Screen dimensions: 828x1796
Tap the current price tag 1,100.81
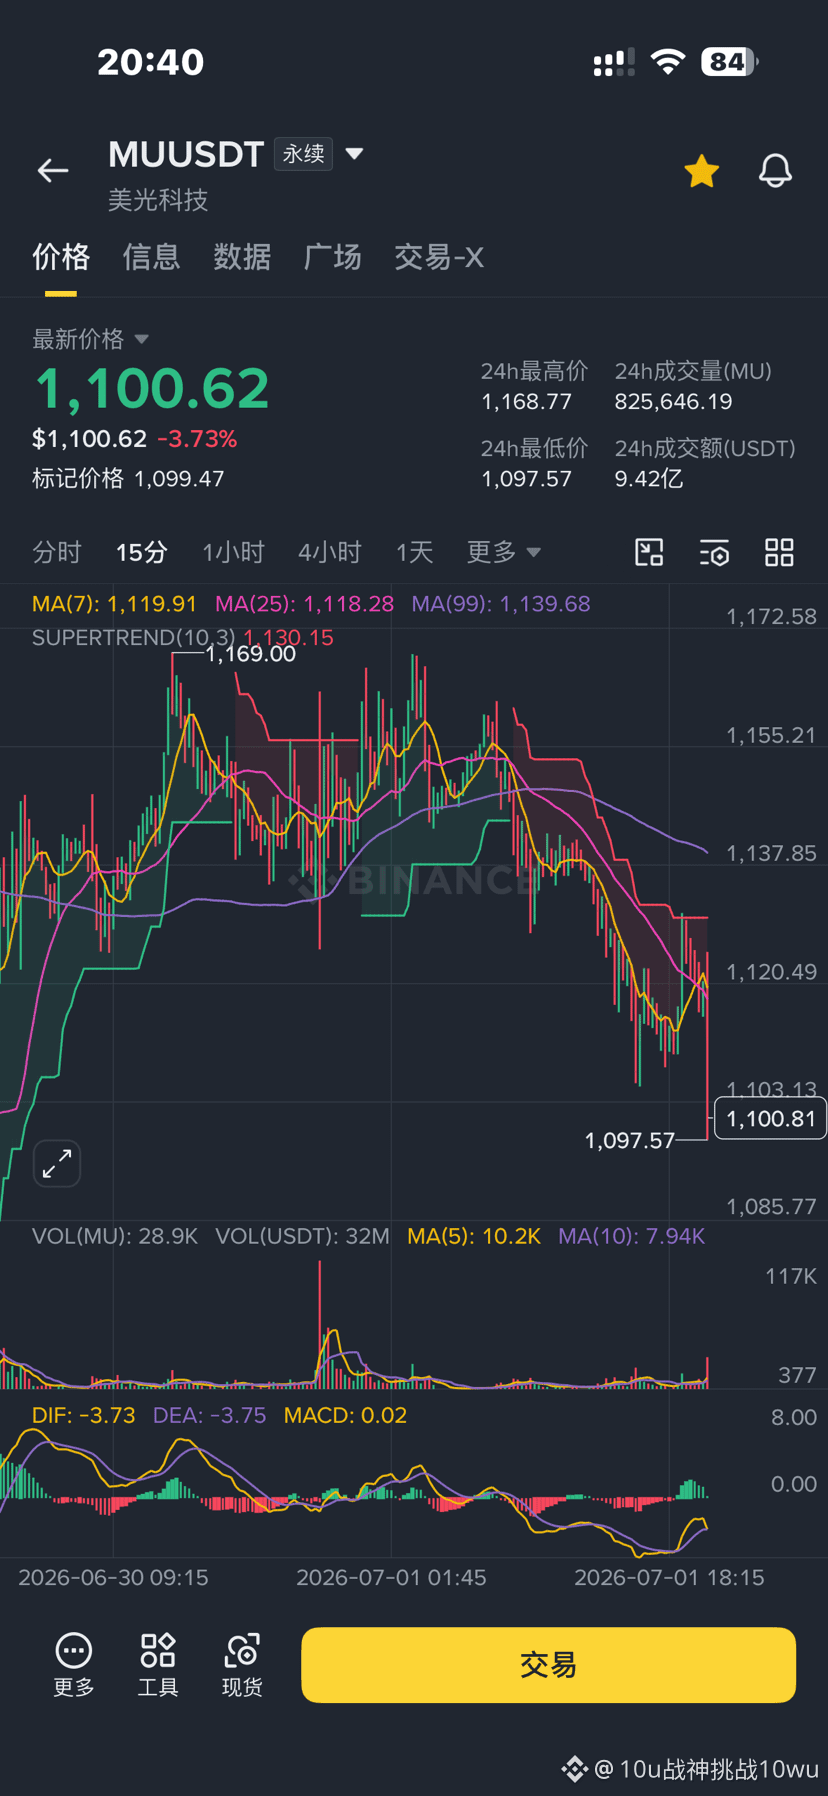[x=771, y=1119]
